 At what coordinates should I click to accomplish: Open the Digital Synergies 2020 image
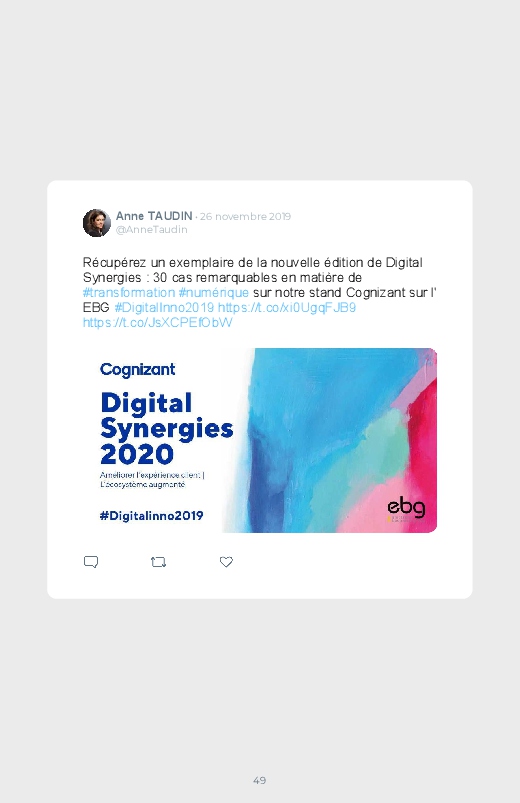(x=260, y=440)
